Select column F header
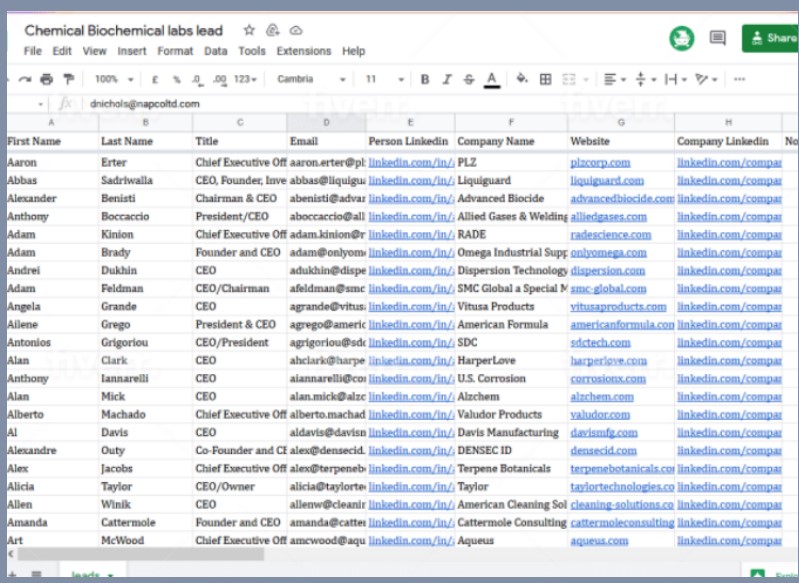Image resolution: width=799 pixels, height=583 pixels. [511, 122]
